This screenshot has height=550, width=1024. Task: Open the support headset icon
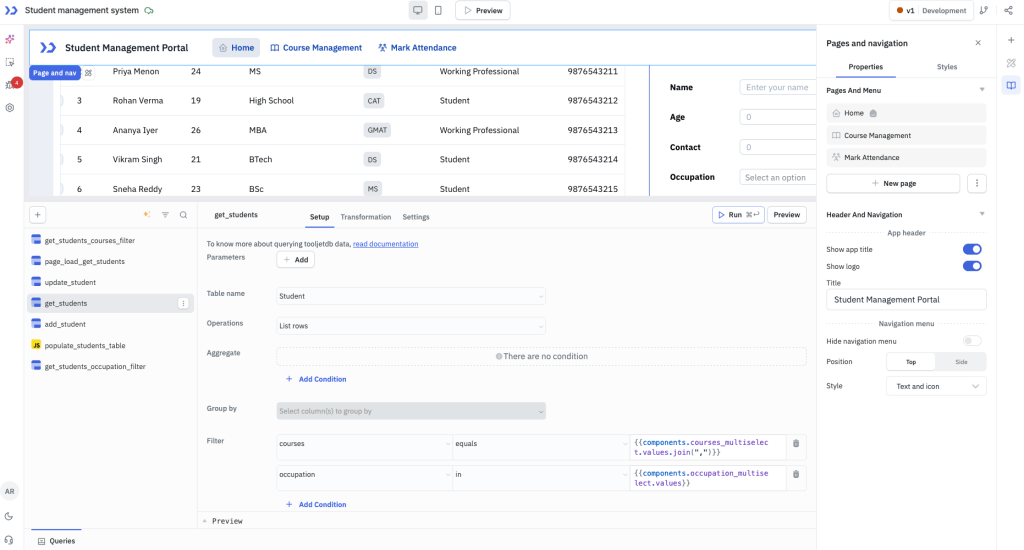pyautogui.click(x=9, y=540)
